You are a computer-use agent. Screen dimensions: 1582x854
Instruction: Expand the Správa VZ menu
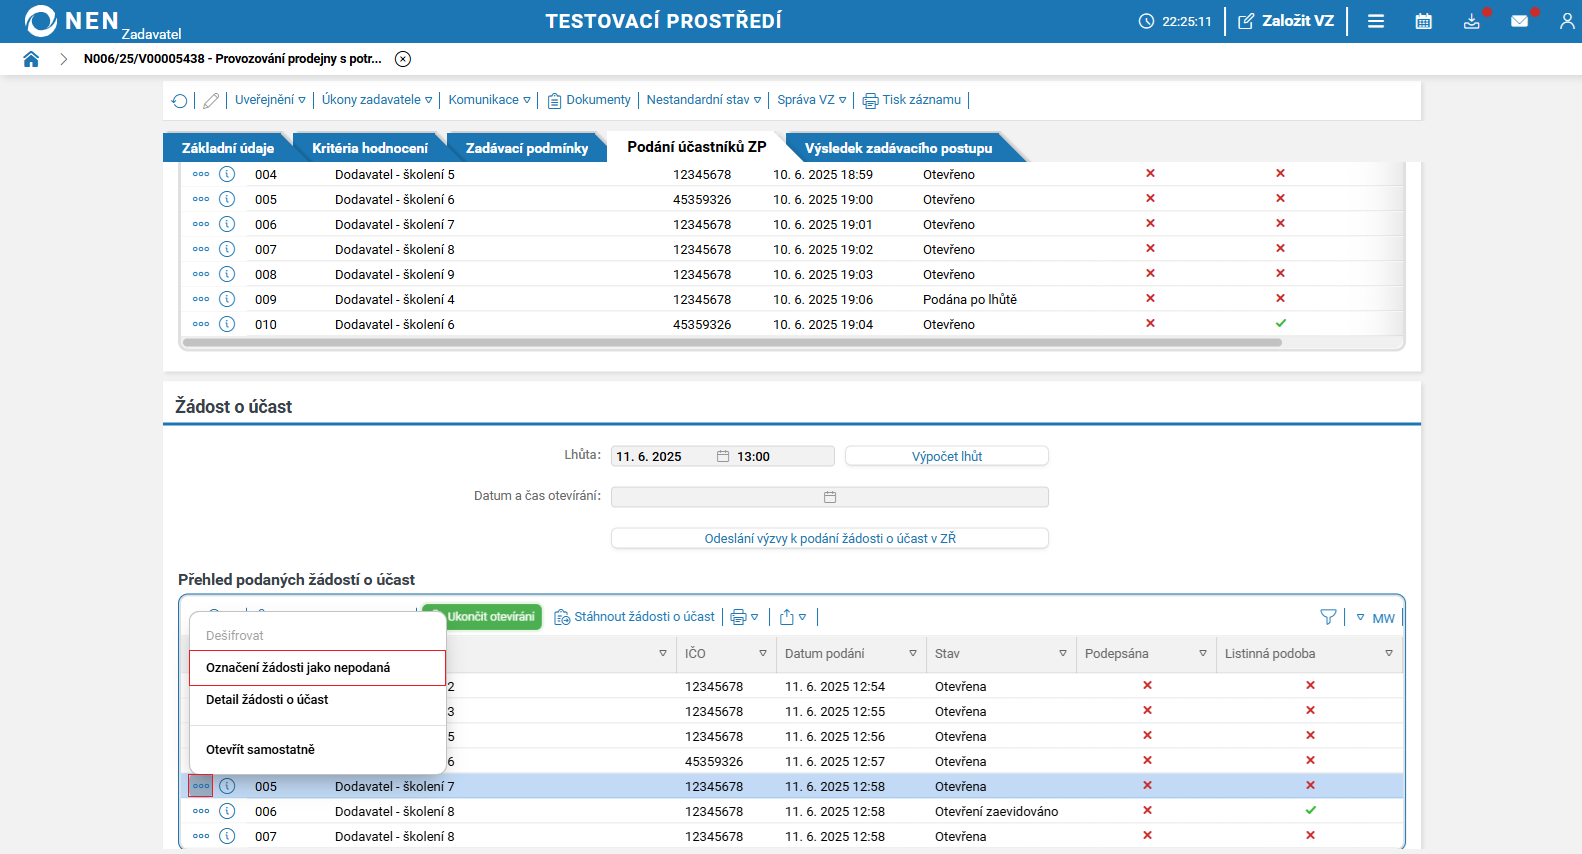(812, 100)
